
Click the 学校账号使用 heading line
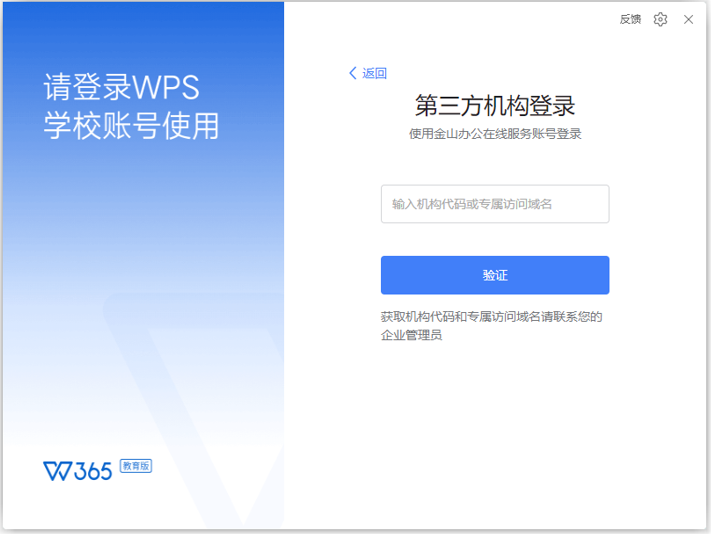(x=131, y=127)
